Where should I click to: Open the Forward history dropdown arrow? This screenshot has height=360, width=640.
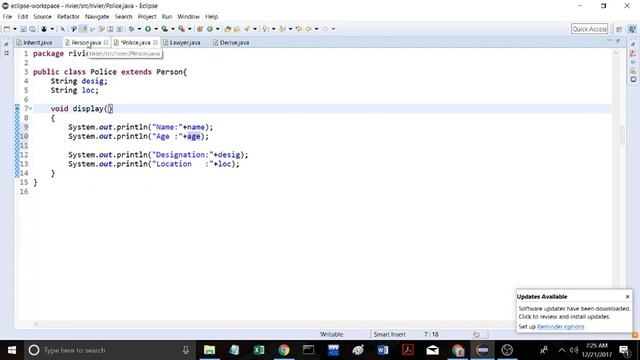tap(333, 29)
